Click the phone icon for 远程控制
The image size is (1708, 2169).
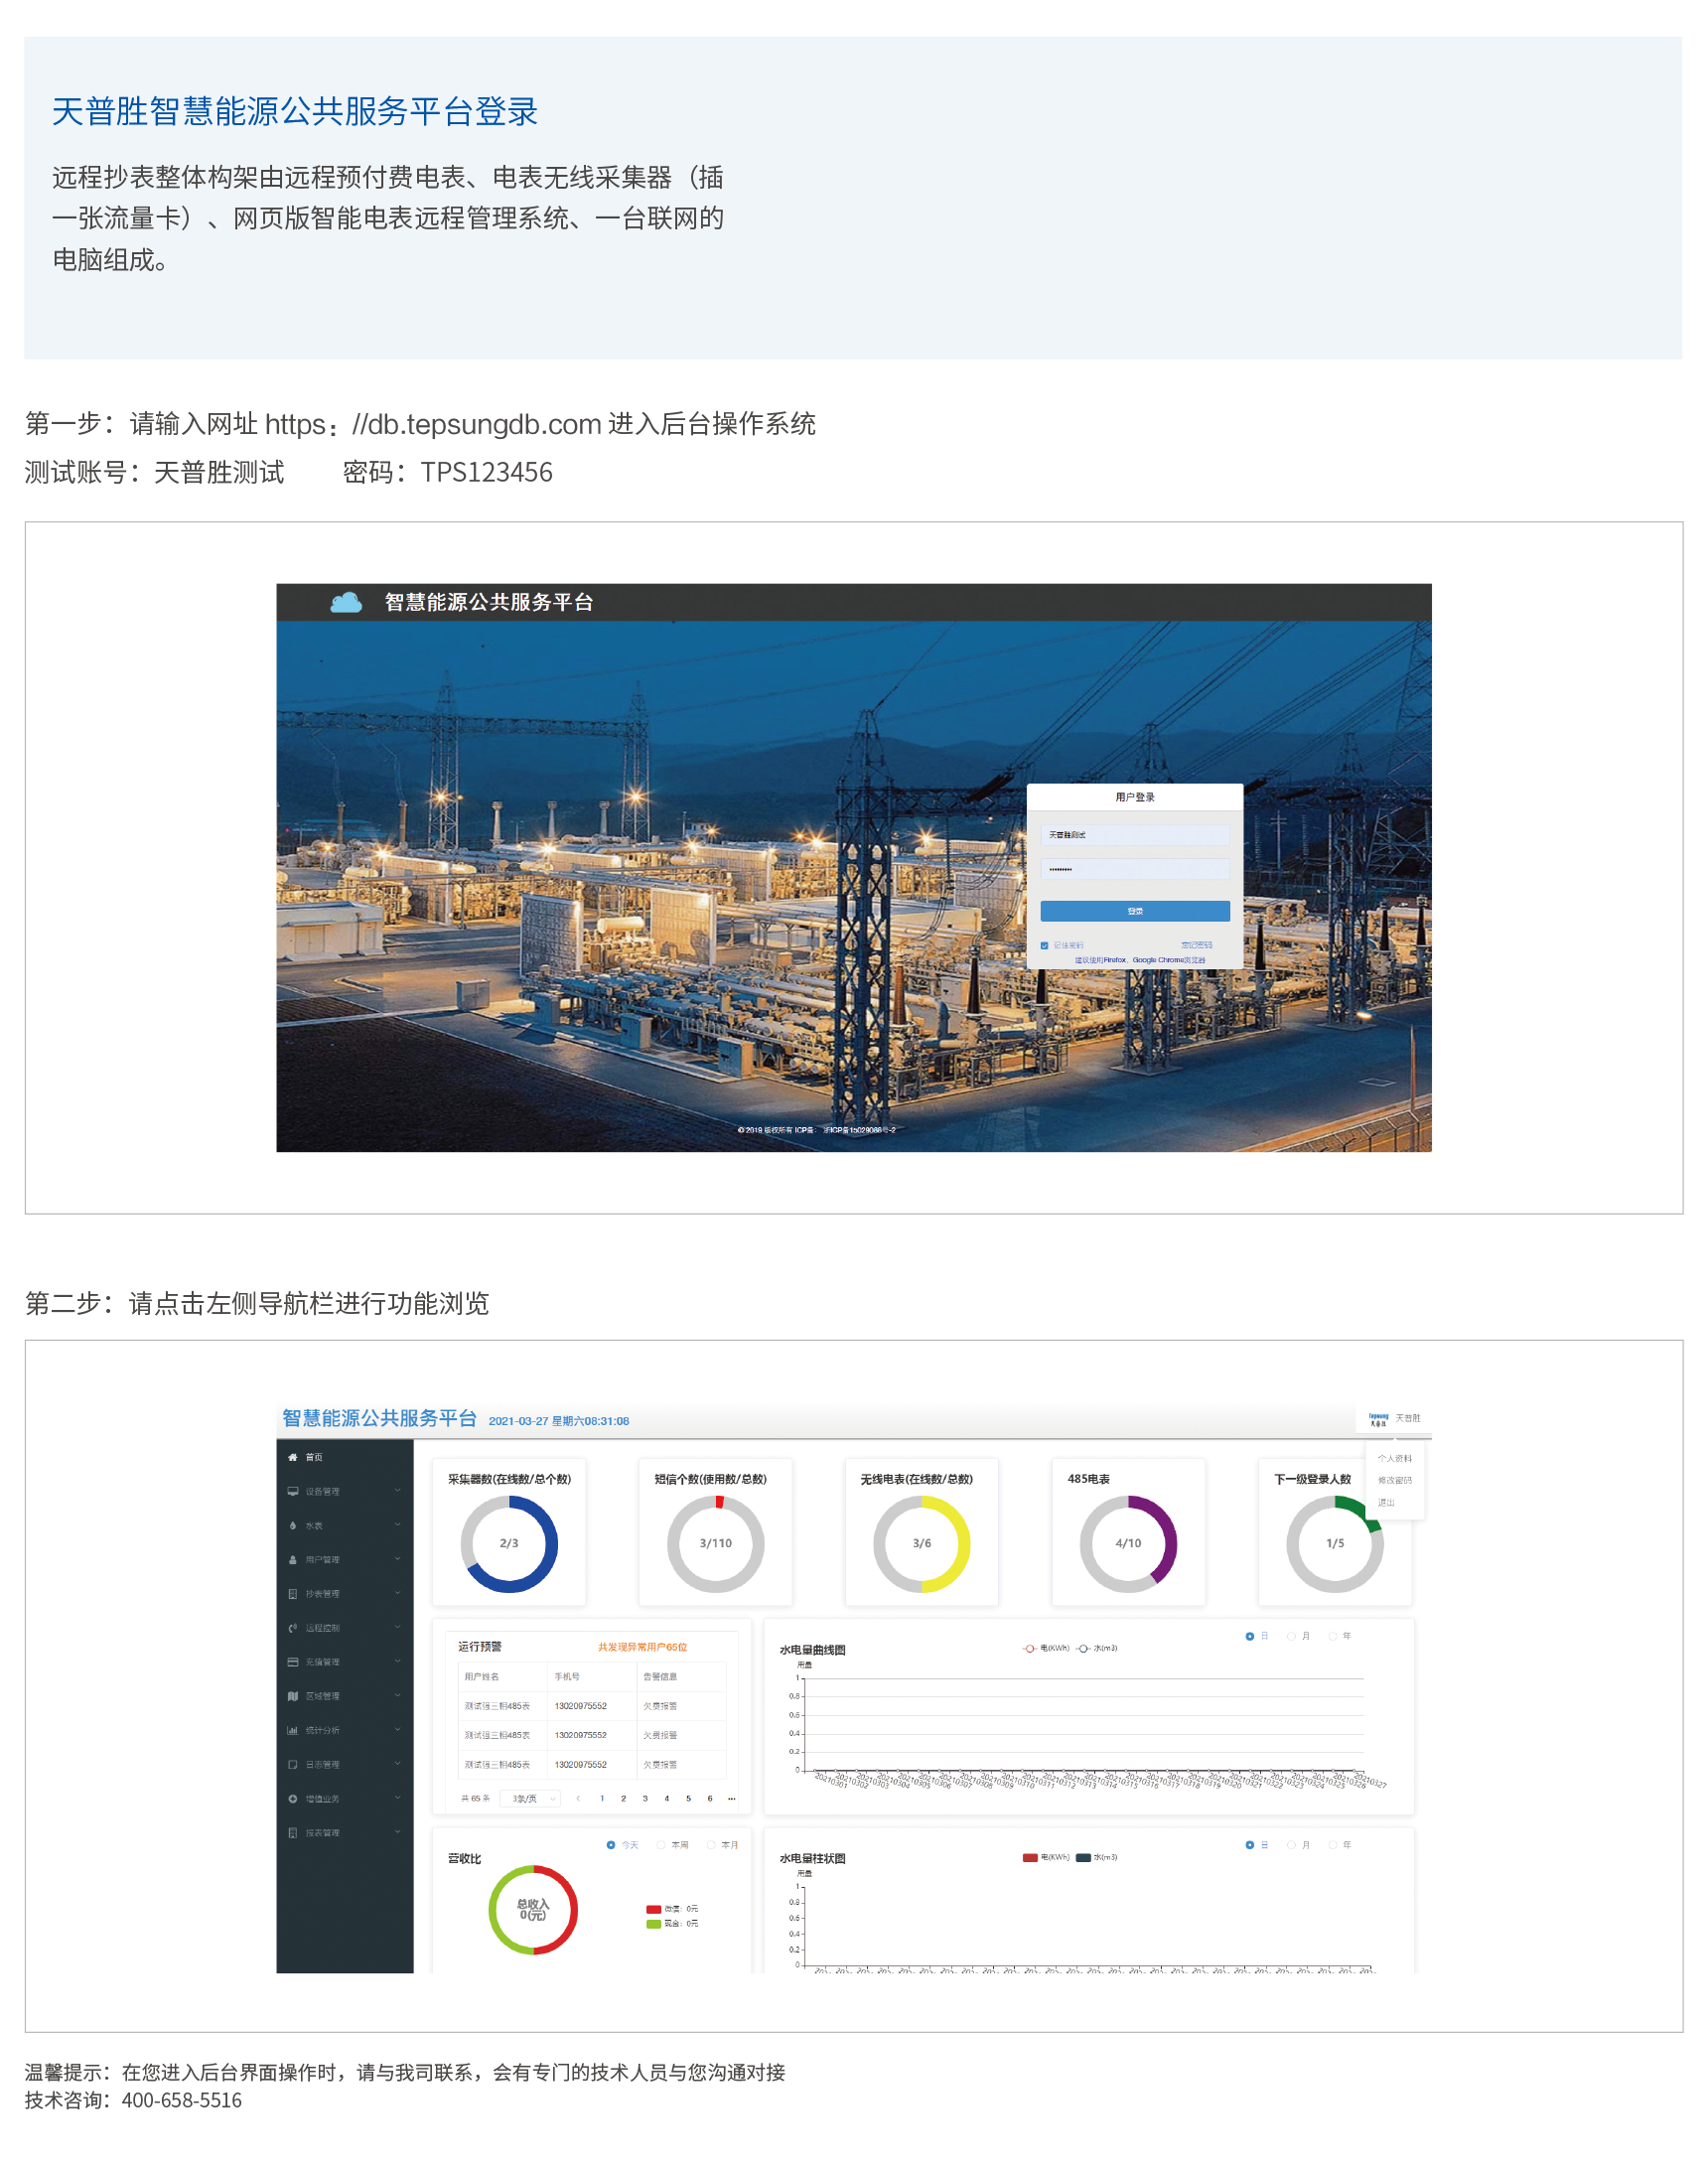[293, 1627]
